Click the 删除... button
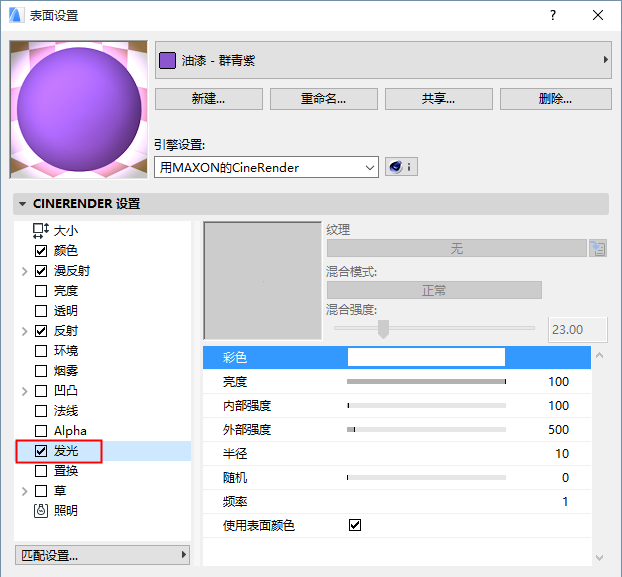The width and height of the screenshot is (622, 577). click(x=556, y=99)
